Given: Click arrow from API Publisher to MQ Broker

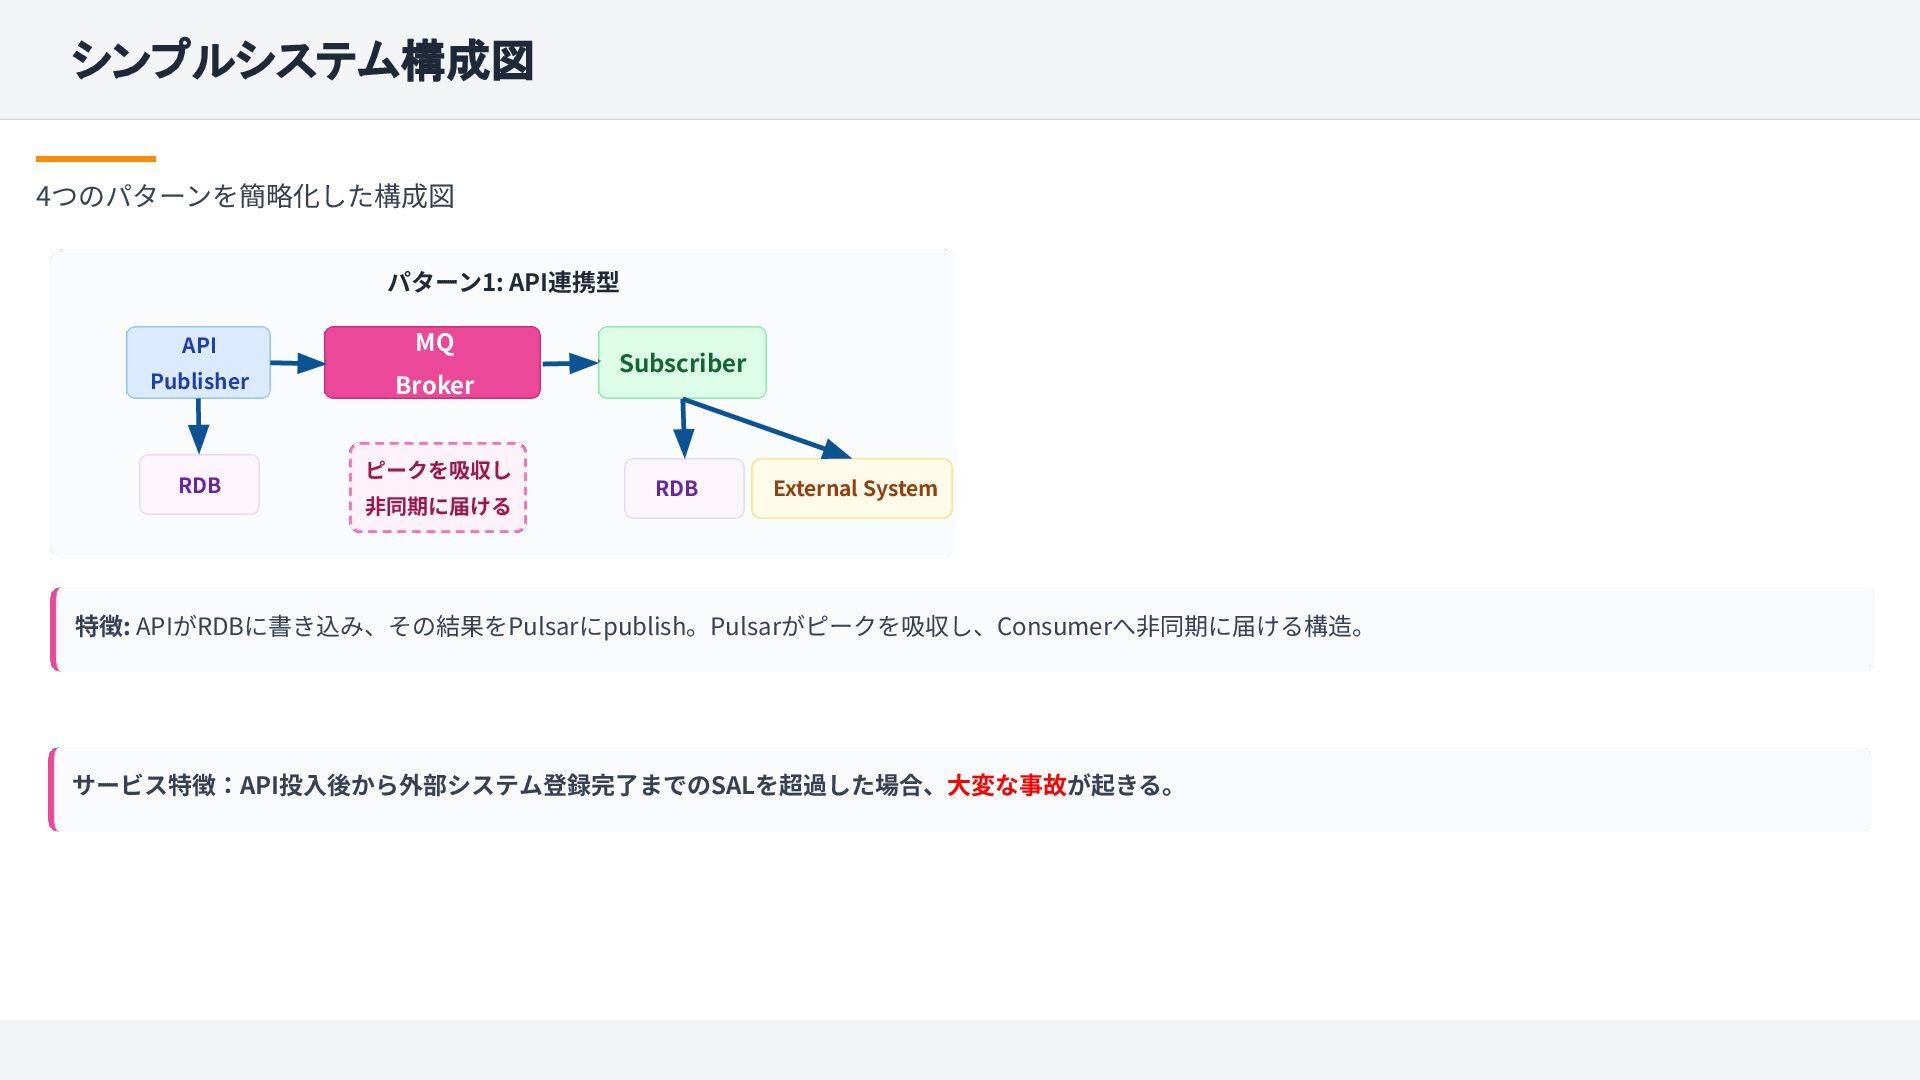Looking at the screenshot, I should tap(296, 363).
